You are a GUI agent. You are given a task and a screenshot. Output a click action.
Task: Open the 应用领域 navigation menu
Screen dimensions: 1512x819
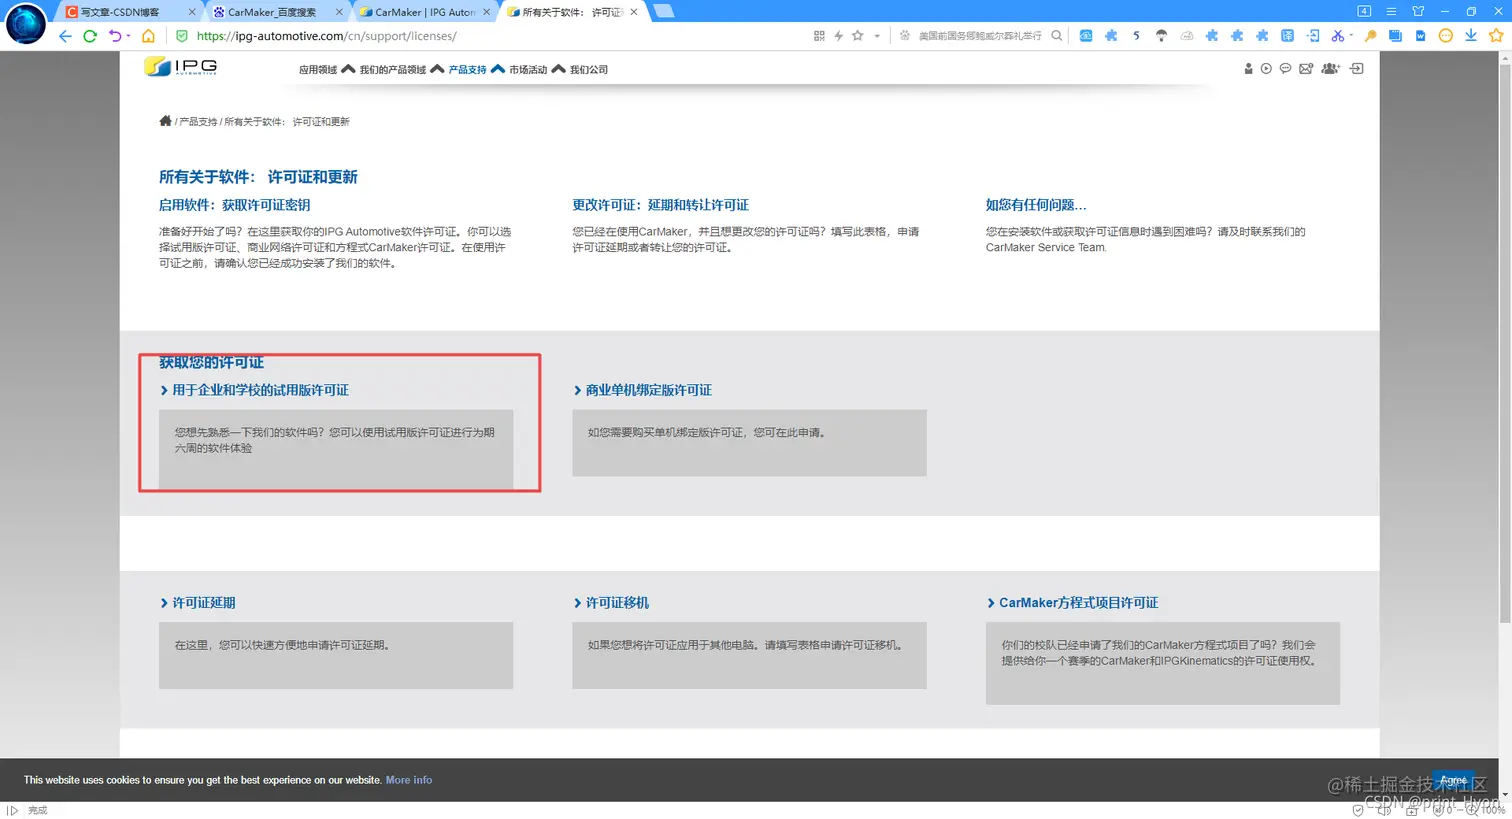click(x=318, y=70)
